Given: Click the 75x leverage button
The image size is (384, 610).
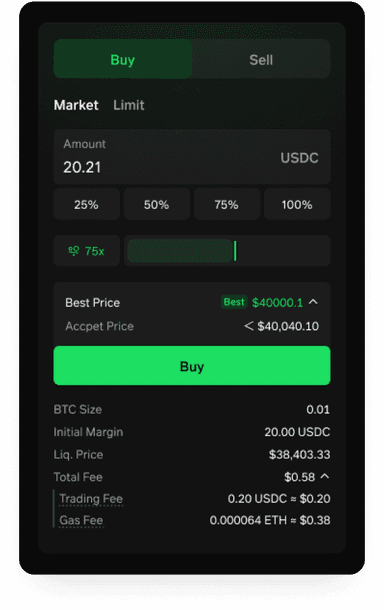Looking at the screenshot, I should 86,251.
